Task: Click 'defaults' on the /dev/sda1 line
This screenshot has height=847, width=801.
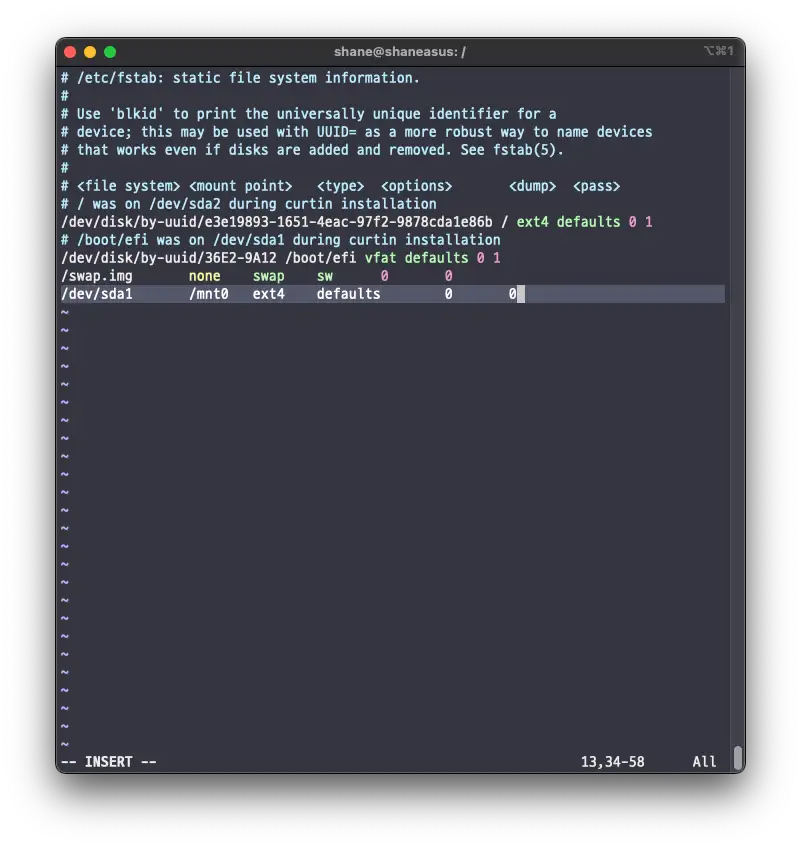Action: (348, 294)
